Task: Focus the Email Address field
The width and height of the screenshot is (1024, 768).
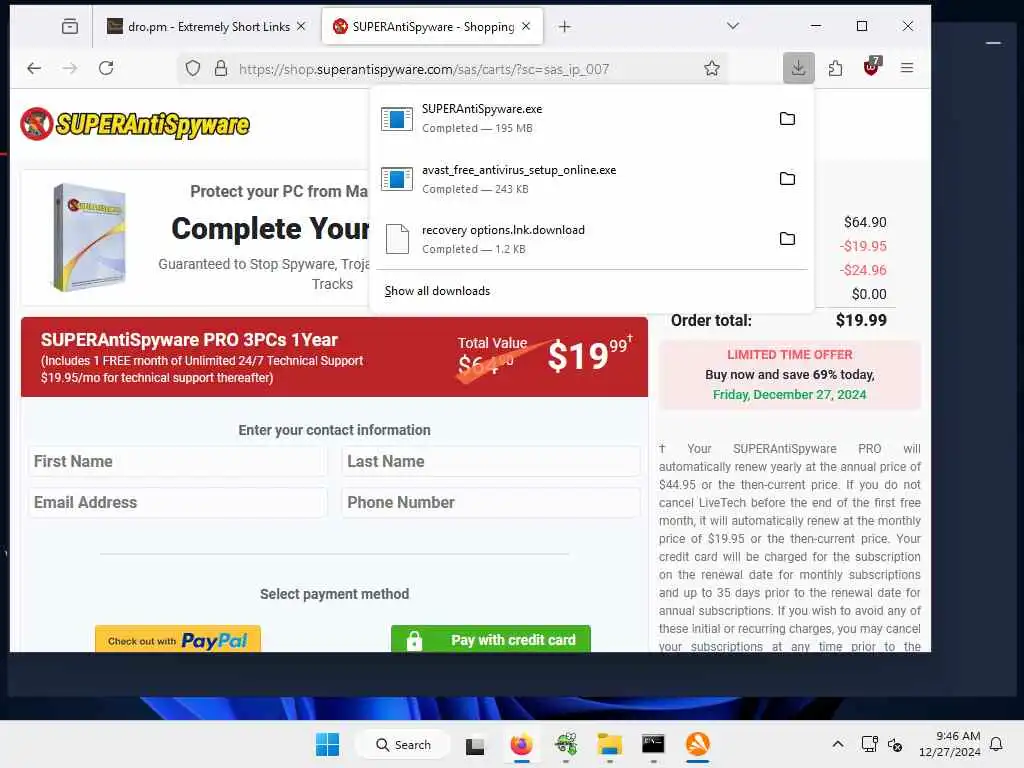Action: click(177, 502)
